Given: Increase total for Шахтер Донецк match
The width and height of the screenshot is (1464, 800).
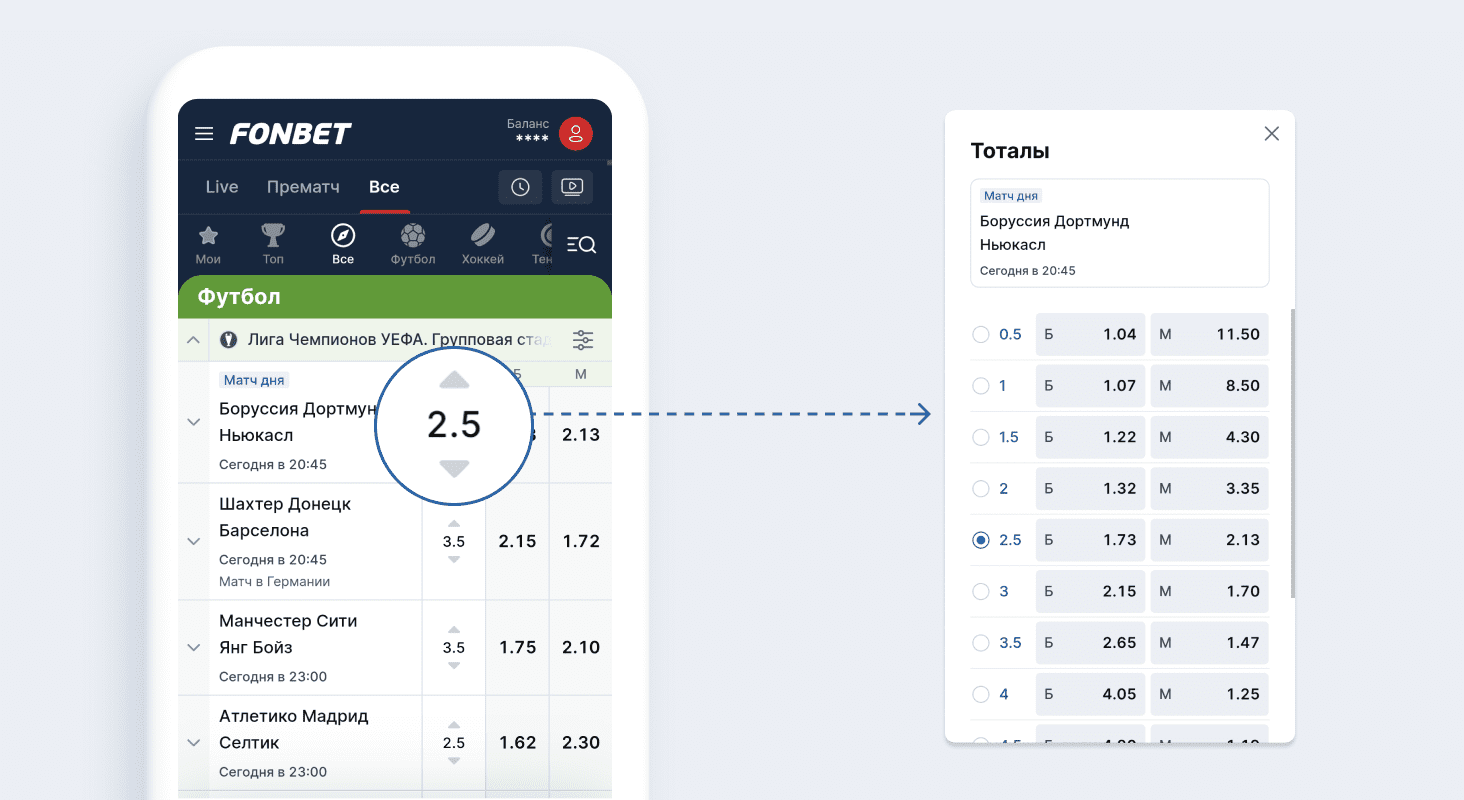Looking at the screenshot, I should 454,524.
